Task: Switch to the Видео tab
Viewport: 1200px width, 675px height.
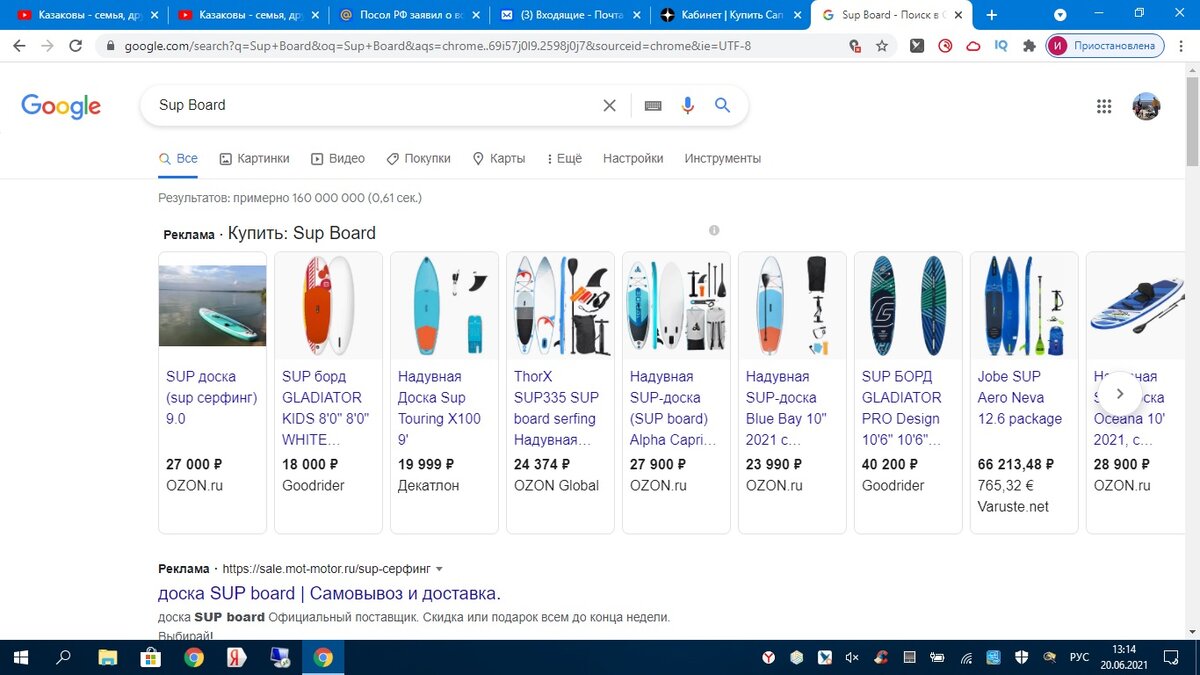Action: 338,158
